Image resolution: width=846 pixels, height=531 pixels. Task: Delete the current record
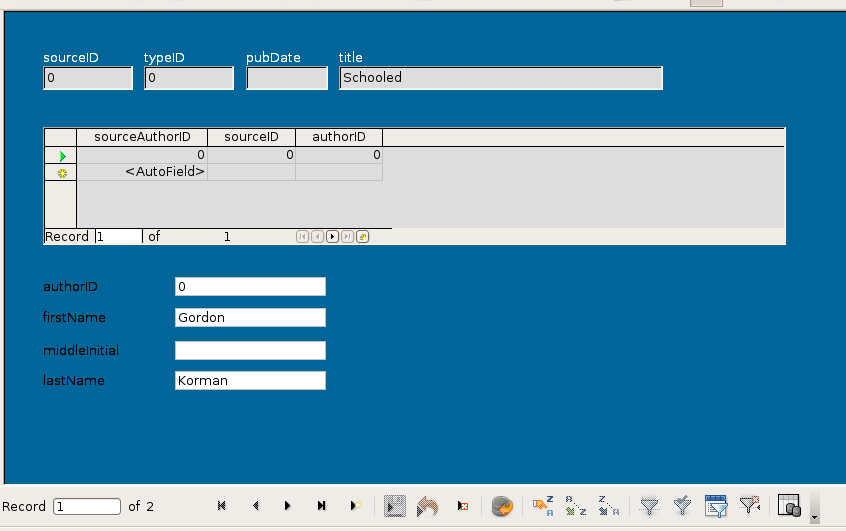pyautogui.click(x=461, y=506)
